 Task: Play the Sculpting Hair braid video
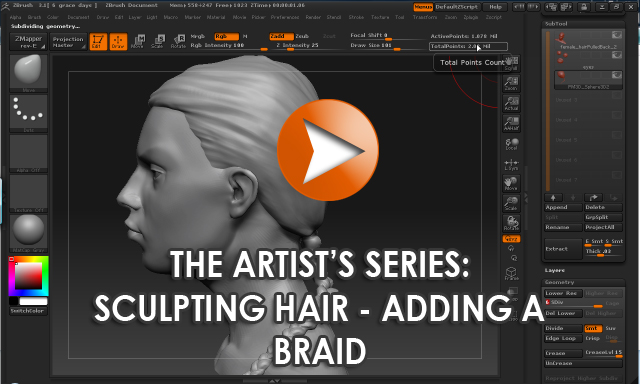point(328,150)
